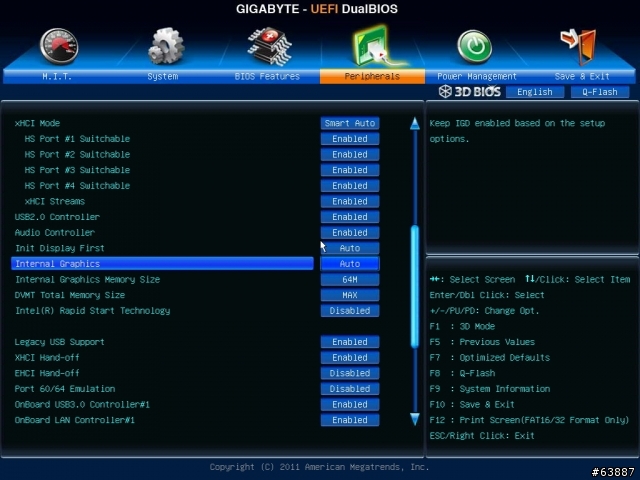The width and height of the screenshot is (640, 480).
Task: Open the BIOS Features tab
Action: pos(267,76)
